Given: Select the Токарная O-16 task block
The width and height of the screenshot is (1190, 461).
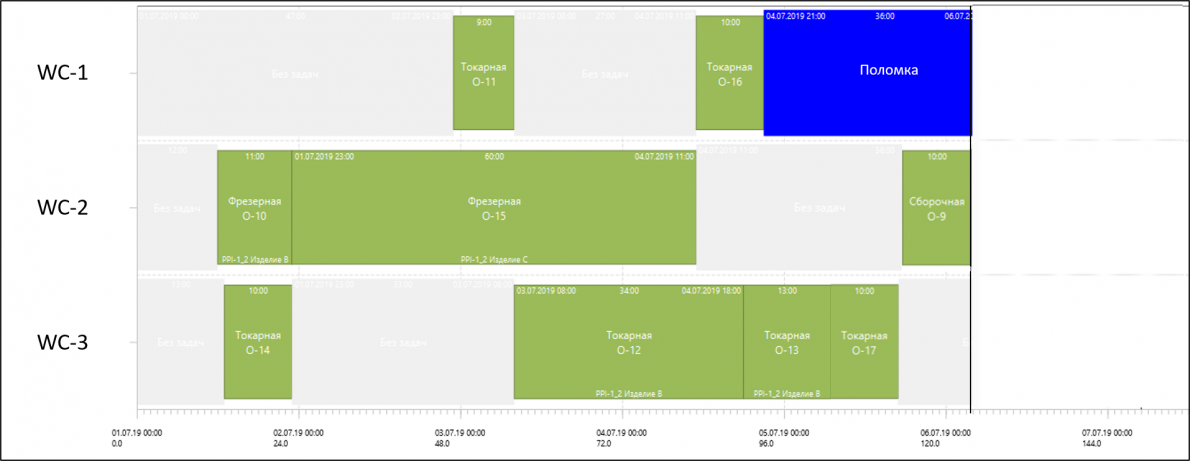Looking at the screenshot, I should point(729,73).
